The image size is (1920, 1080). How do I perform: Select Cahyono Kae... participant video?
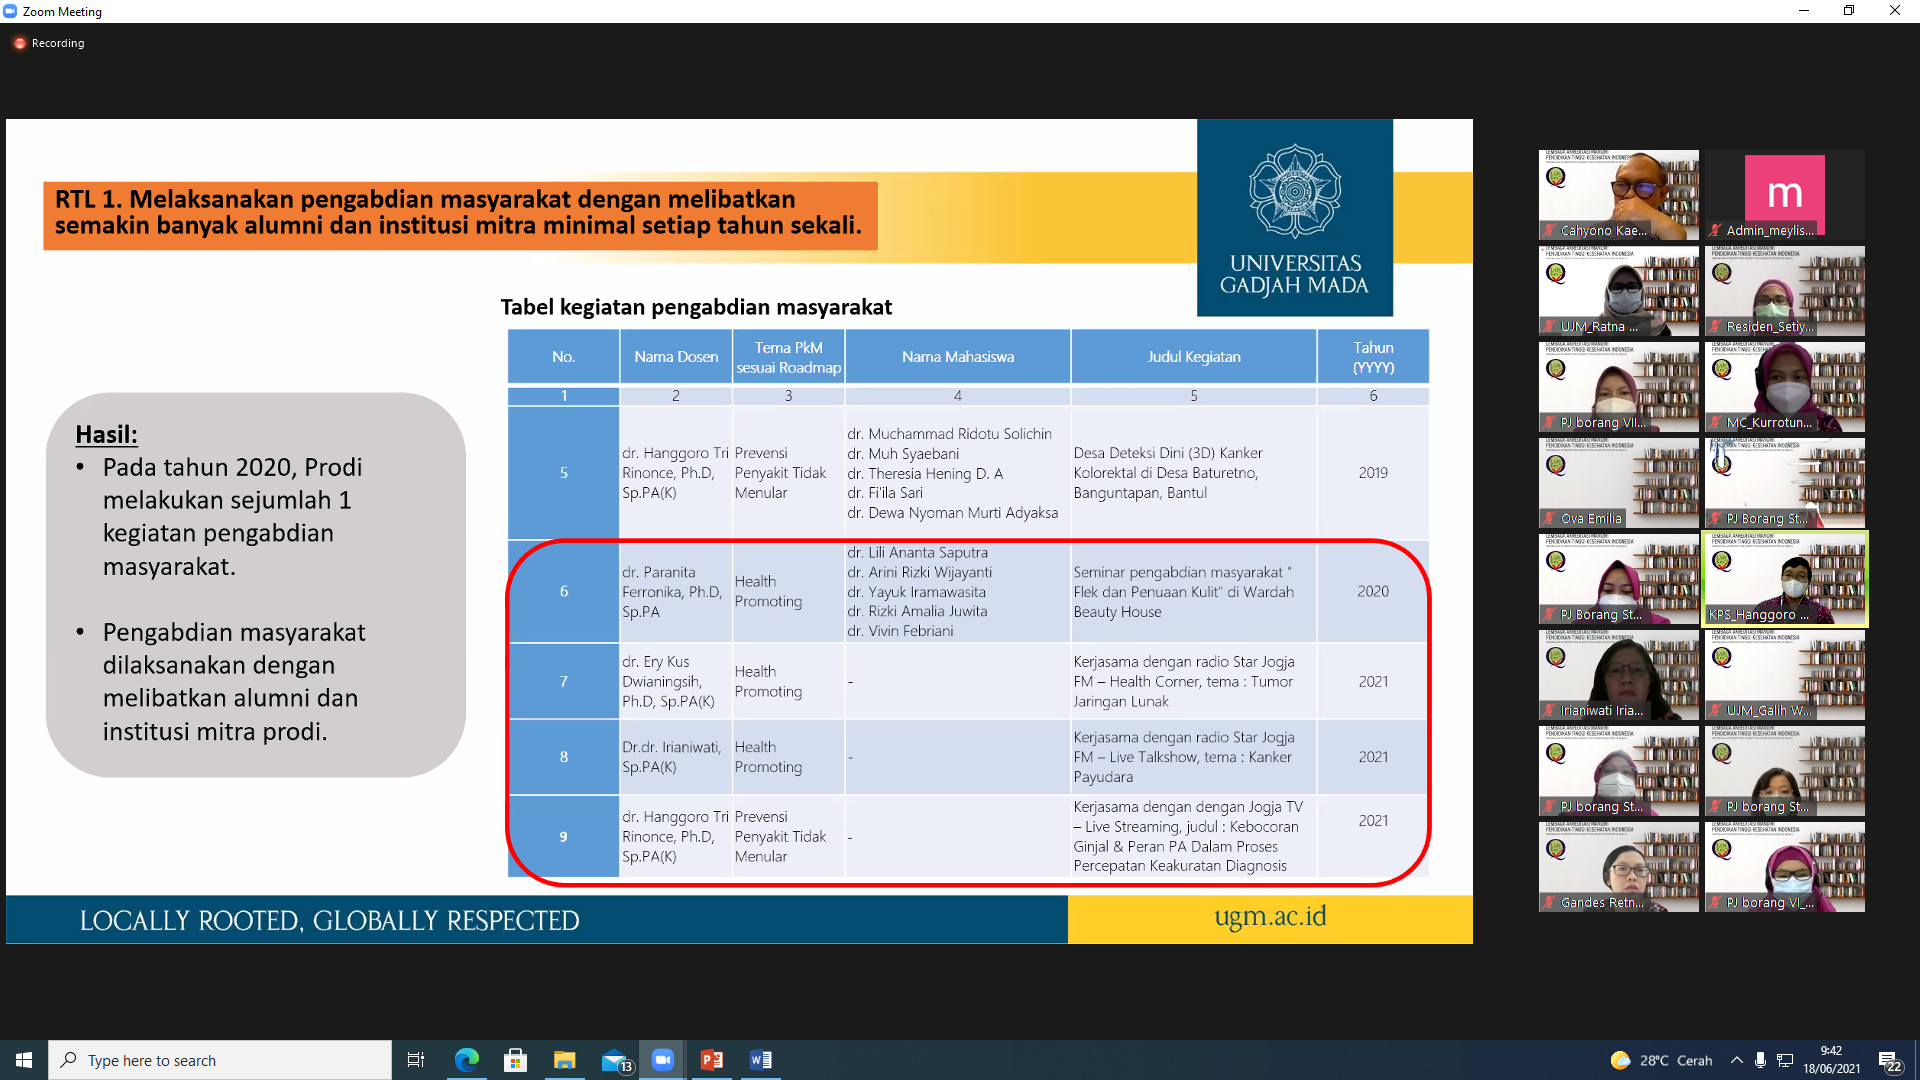[x=1619, y=195]
